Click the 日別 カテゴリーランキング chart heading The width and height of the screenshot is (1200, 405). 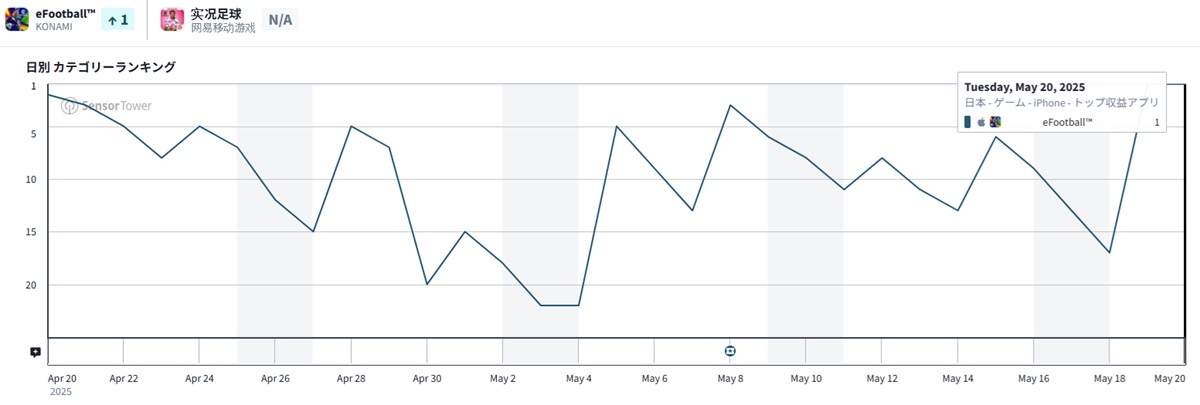pyautogui.click(x=101, y=67)
